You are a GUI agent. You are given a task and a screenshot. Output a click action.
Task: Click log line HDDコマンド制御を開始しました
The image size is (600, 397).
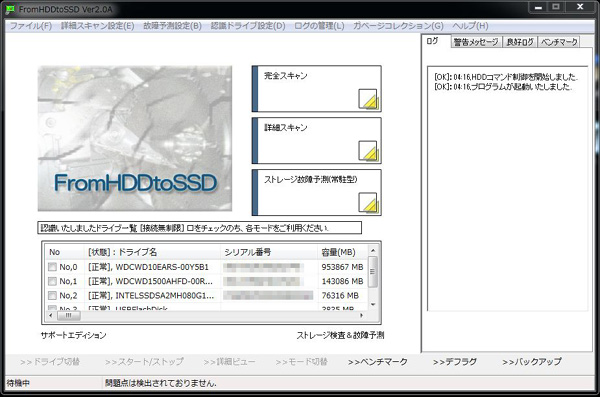pyautogui.click(x=506, y=77)
